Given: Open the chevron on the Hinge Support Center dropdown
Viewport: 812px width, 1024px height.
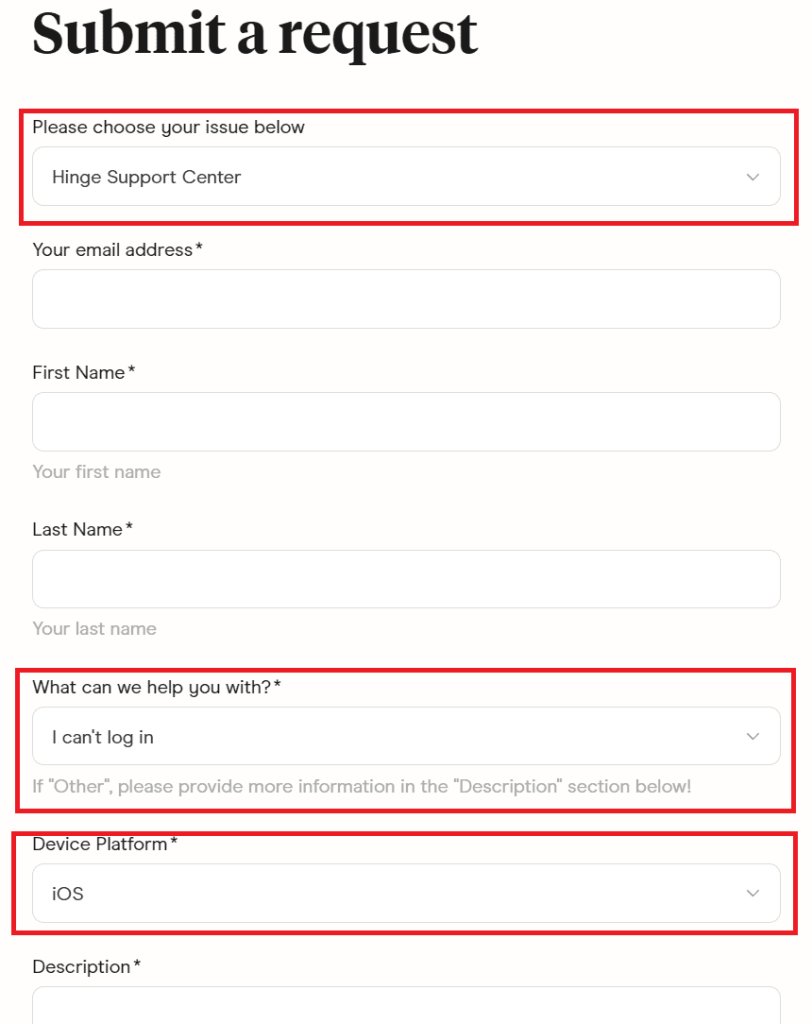Looking at the screenshot, I should point(753,176).
